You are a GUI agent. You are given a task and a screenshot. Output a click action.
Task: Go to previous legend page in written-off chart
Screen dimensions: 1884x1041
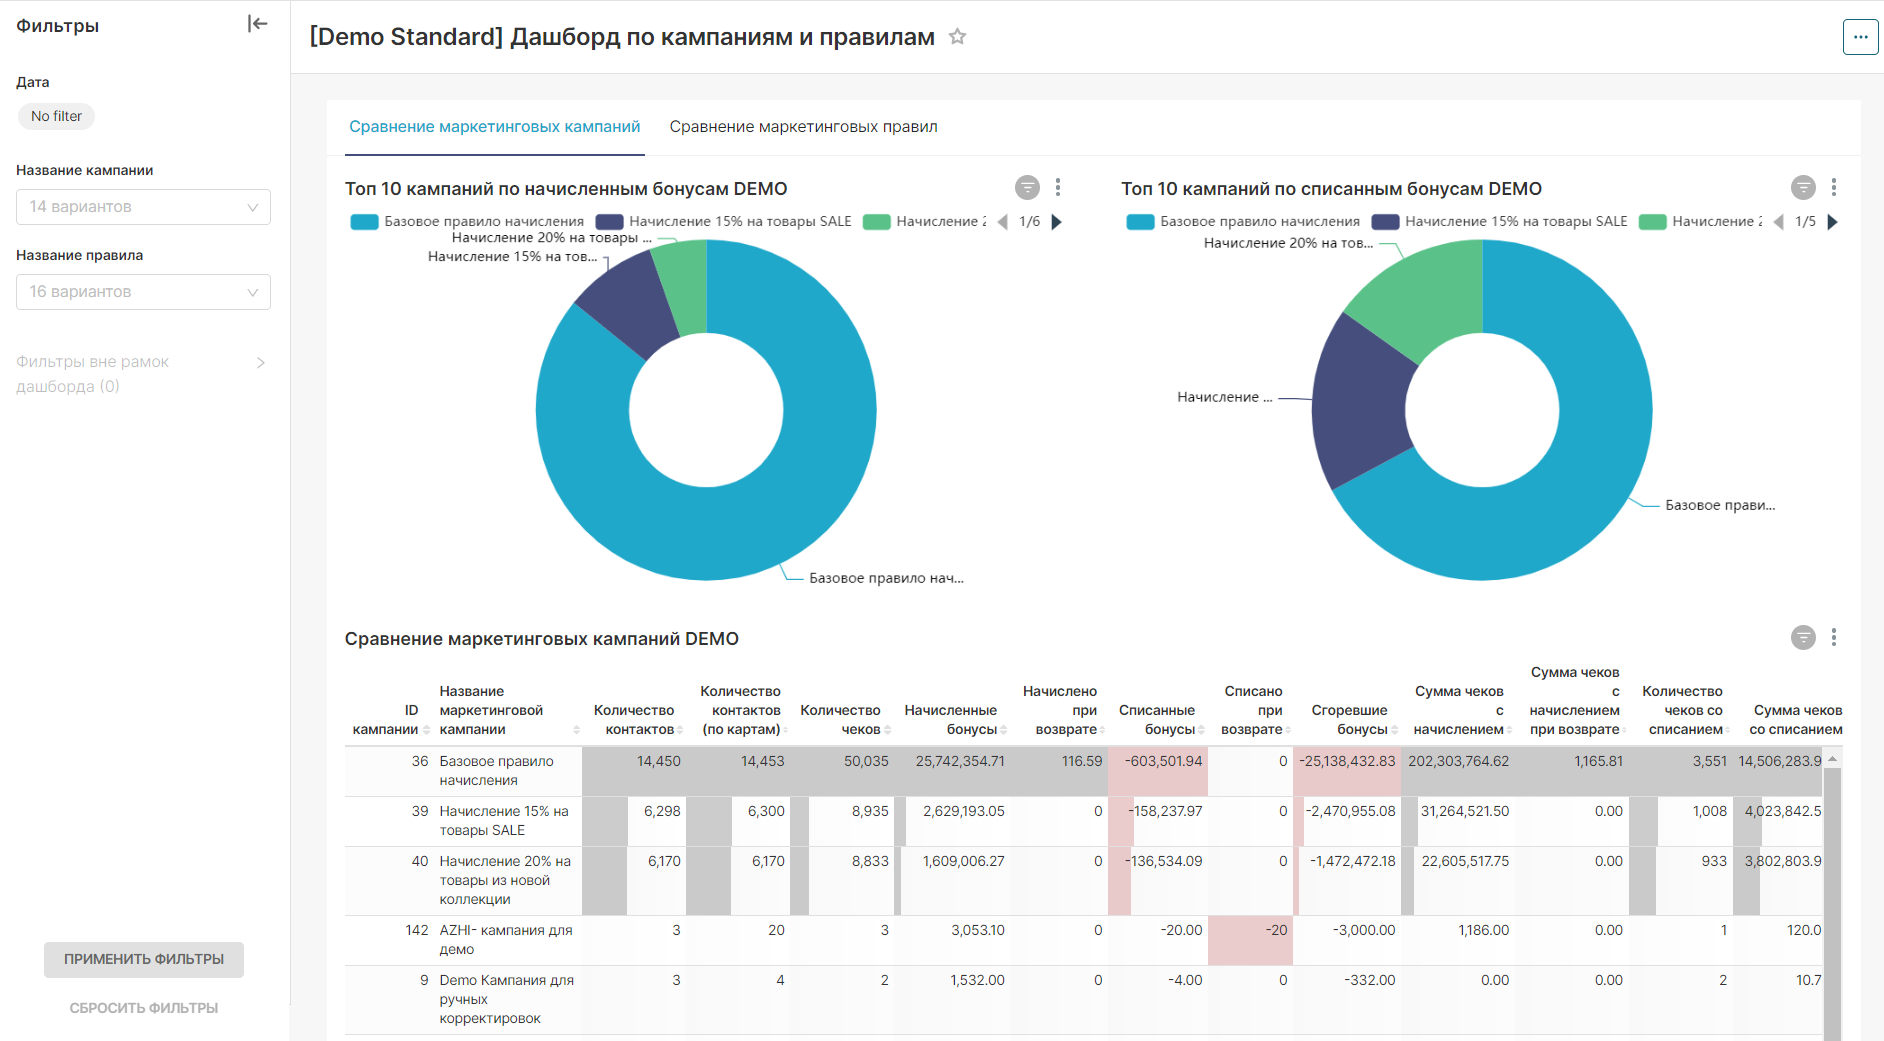(x=1778, y=222)
